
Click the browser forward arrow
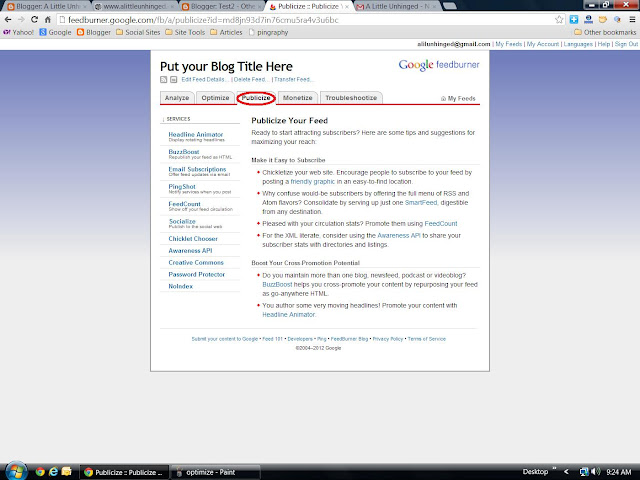[21, 20]
